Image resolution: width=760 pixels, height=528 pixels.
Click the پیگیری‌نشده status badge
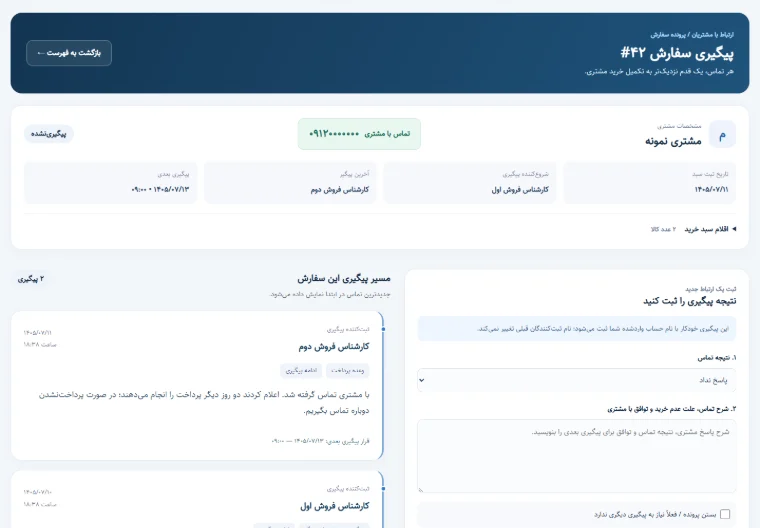coord(48,134)
